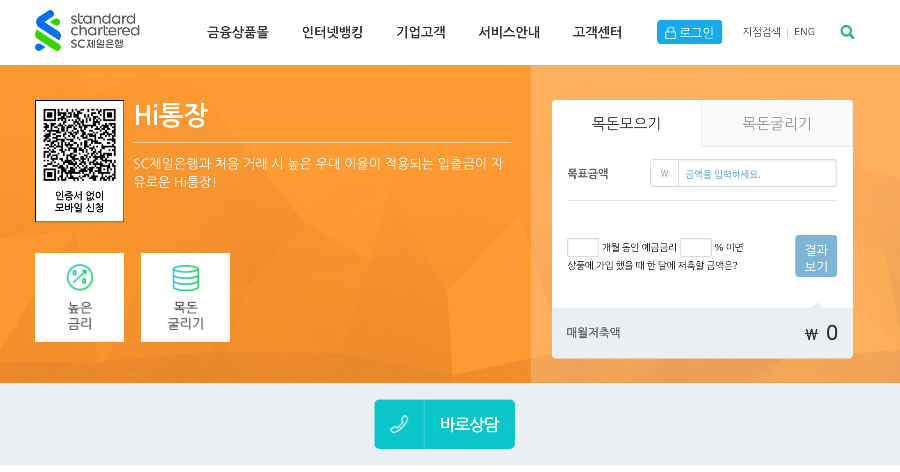Click the 높은 금리 percent icon tile
The image size is (900, 472).
tap(80, 297)
